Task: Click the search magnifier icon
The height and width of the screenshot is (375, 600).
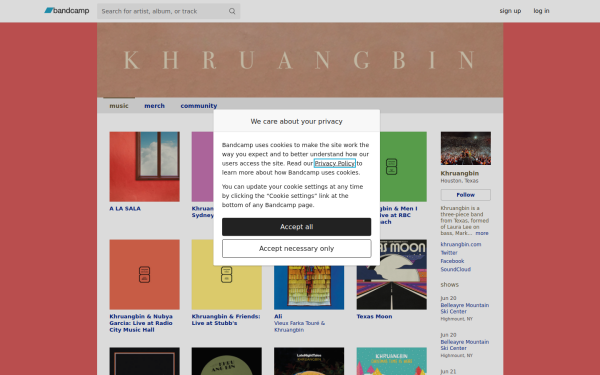Action: [x=232, y=11]
